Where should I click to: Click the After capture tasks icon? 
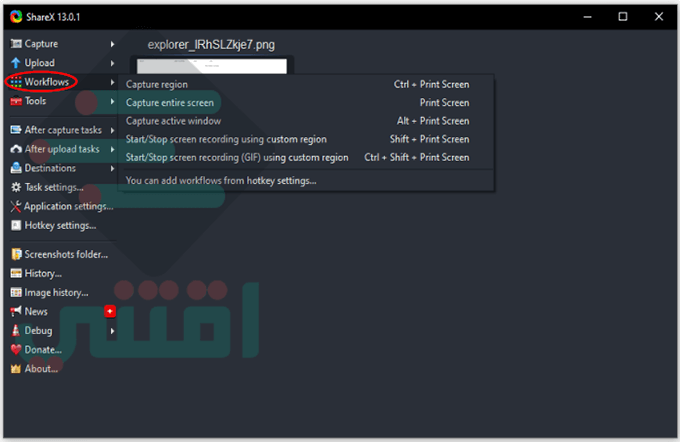coord(16,130)
